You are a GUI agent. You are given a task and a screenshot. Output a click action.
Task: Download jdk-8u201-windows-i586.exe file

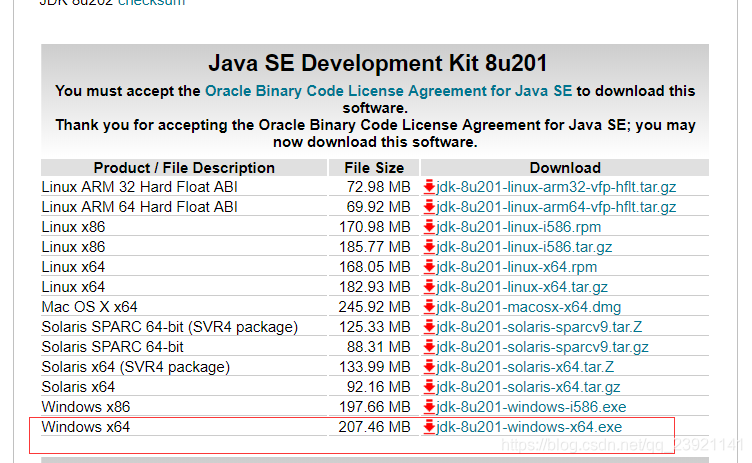(x=531, y=407)
